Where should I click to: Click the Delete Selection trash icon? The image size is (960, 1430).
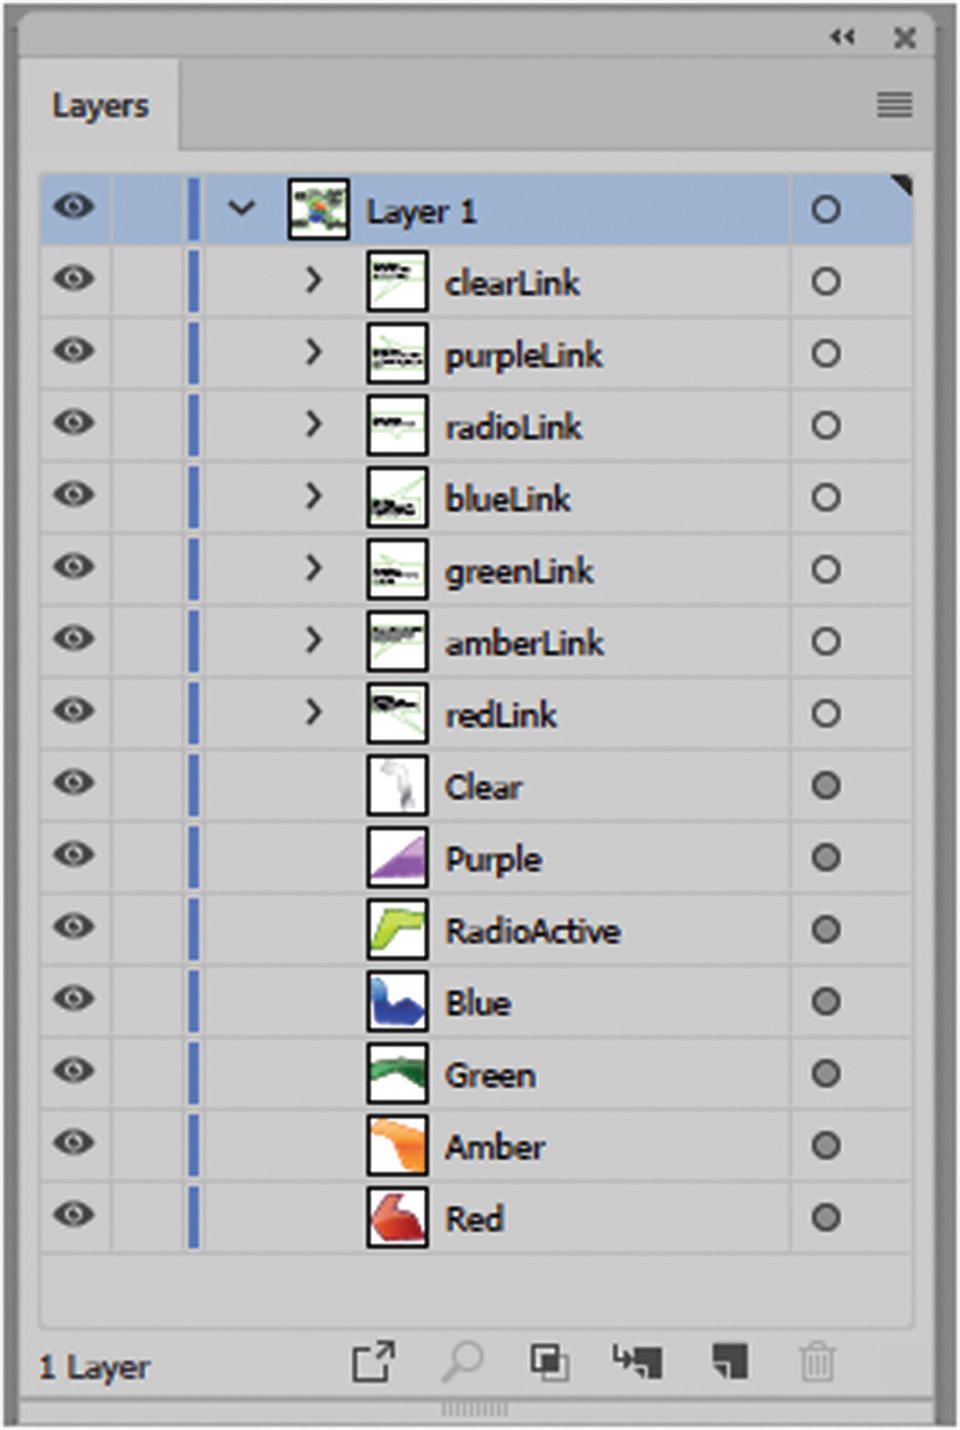point(817,1361)
